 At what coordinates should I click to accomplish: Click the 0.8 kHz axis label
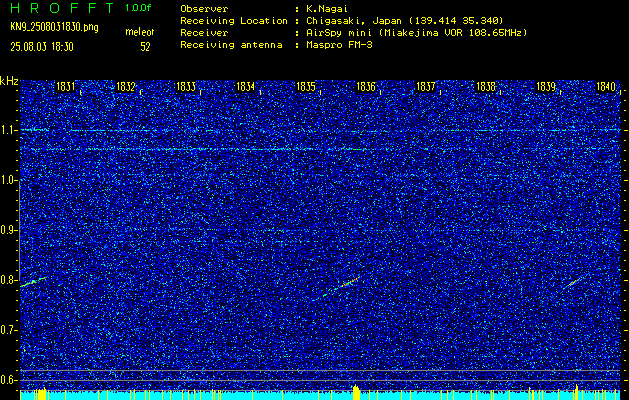pyautogui.click(x=8, y=280)
